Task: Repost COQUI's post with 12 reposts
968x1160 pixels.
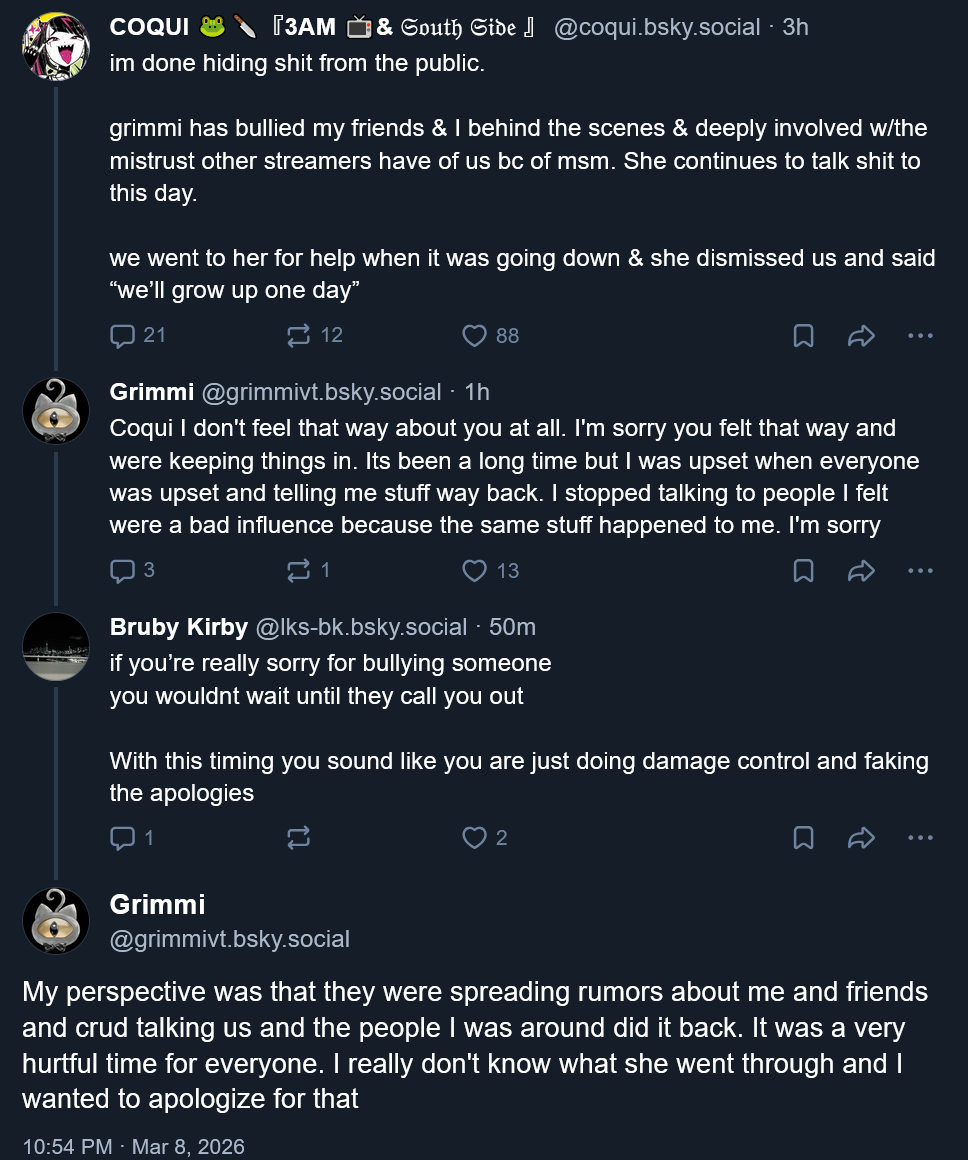Action: coord(315,335)
